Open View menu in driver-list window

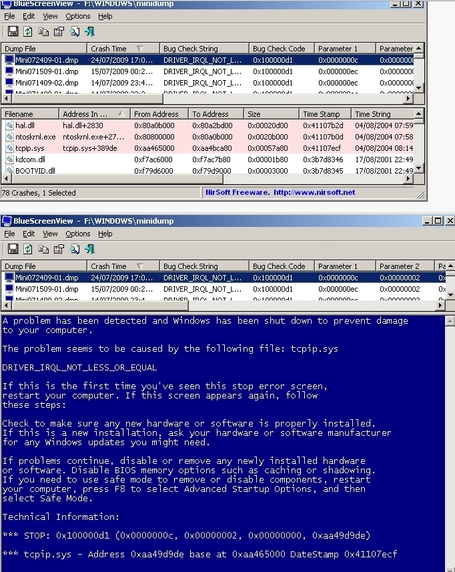(x=50, y=16)
